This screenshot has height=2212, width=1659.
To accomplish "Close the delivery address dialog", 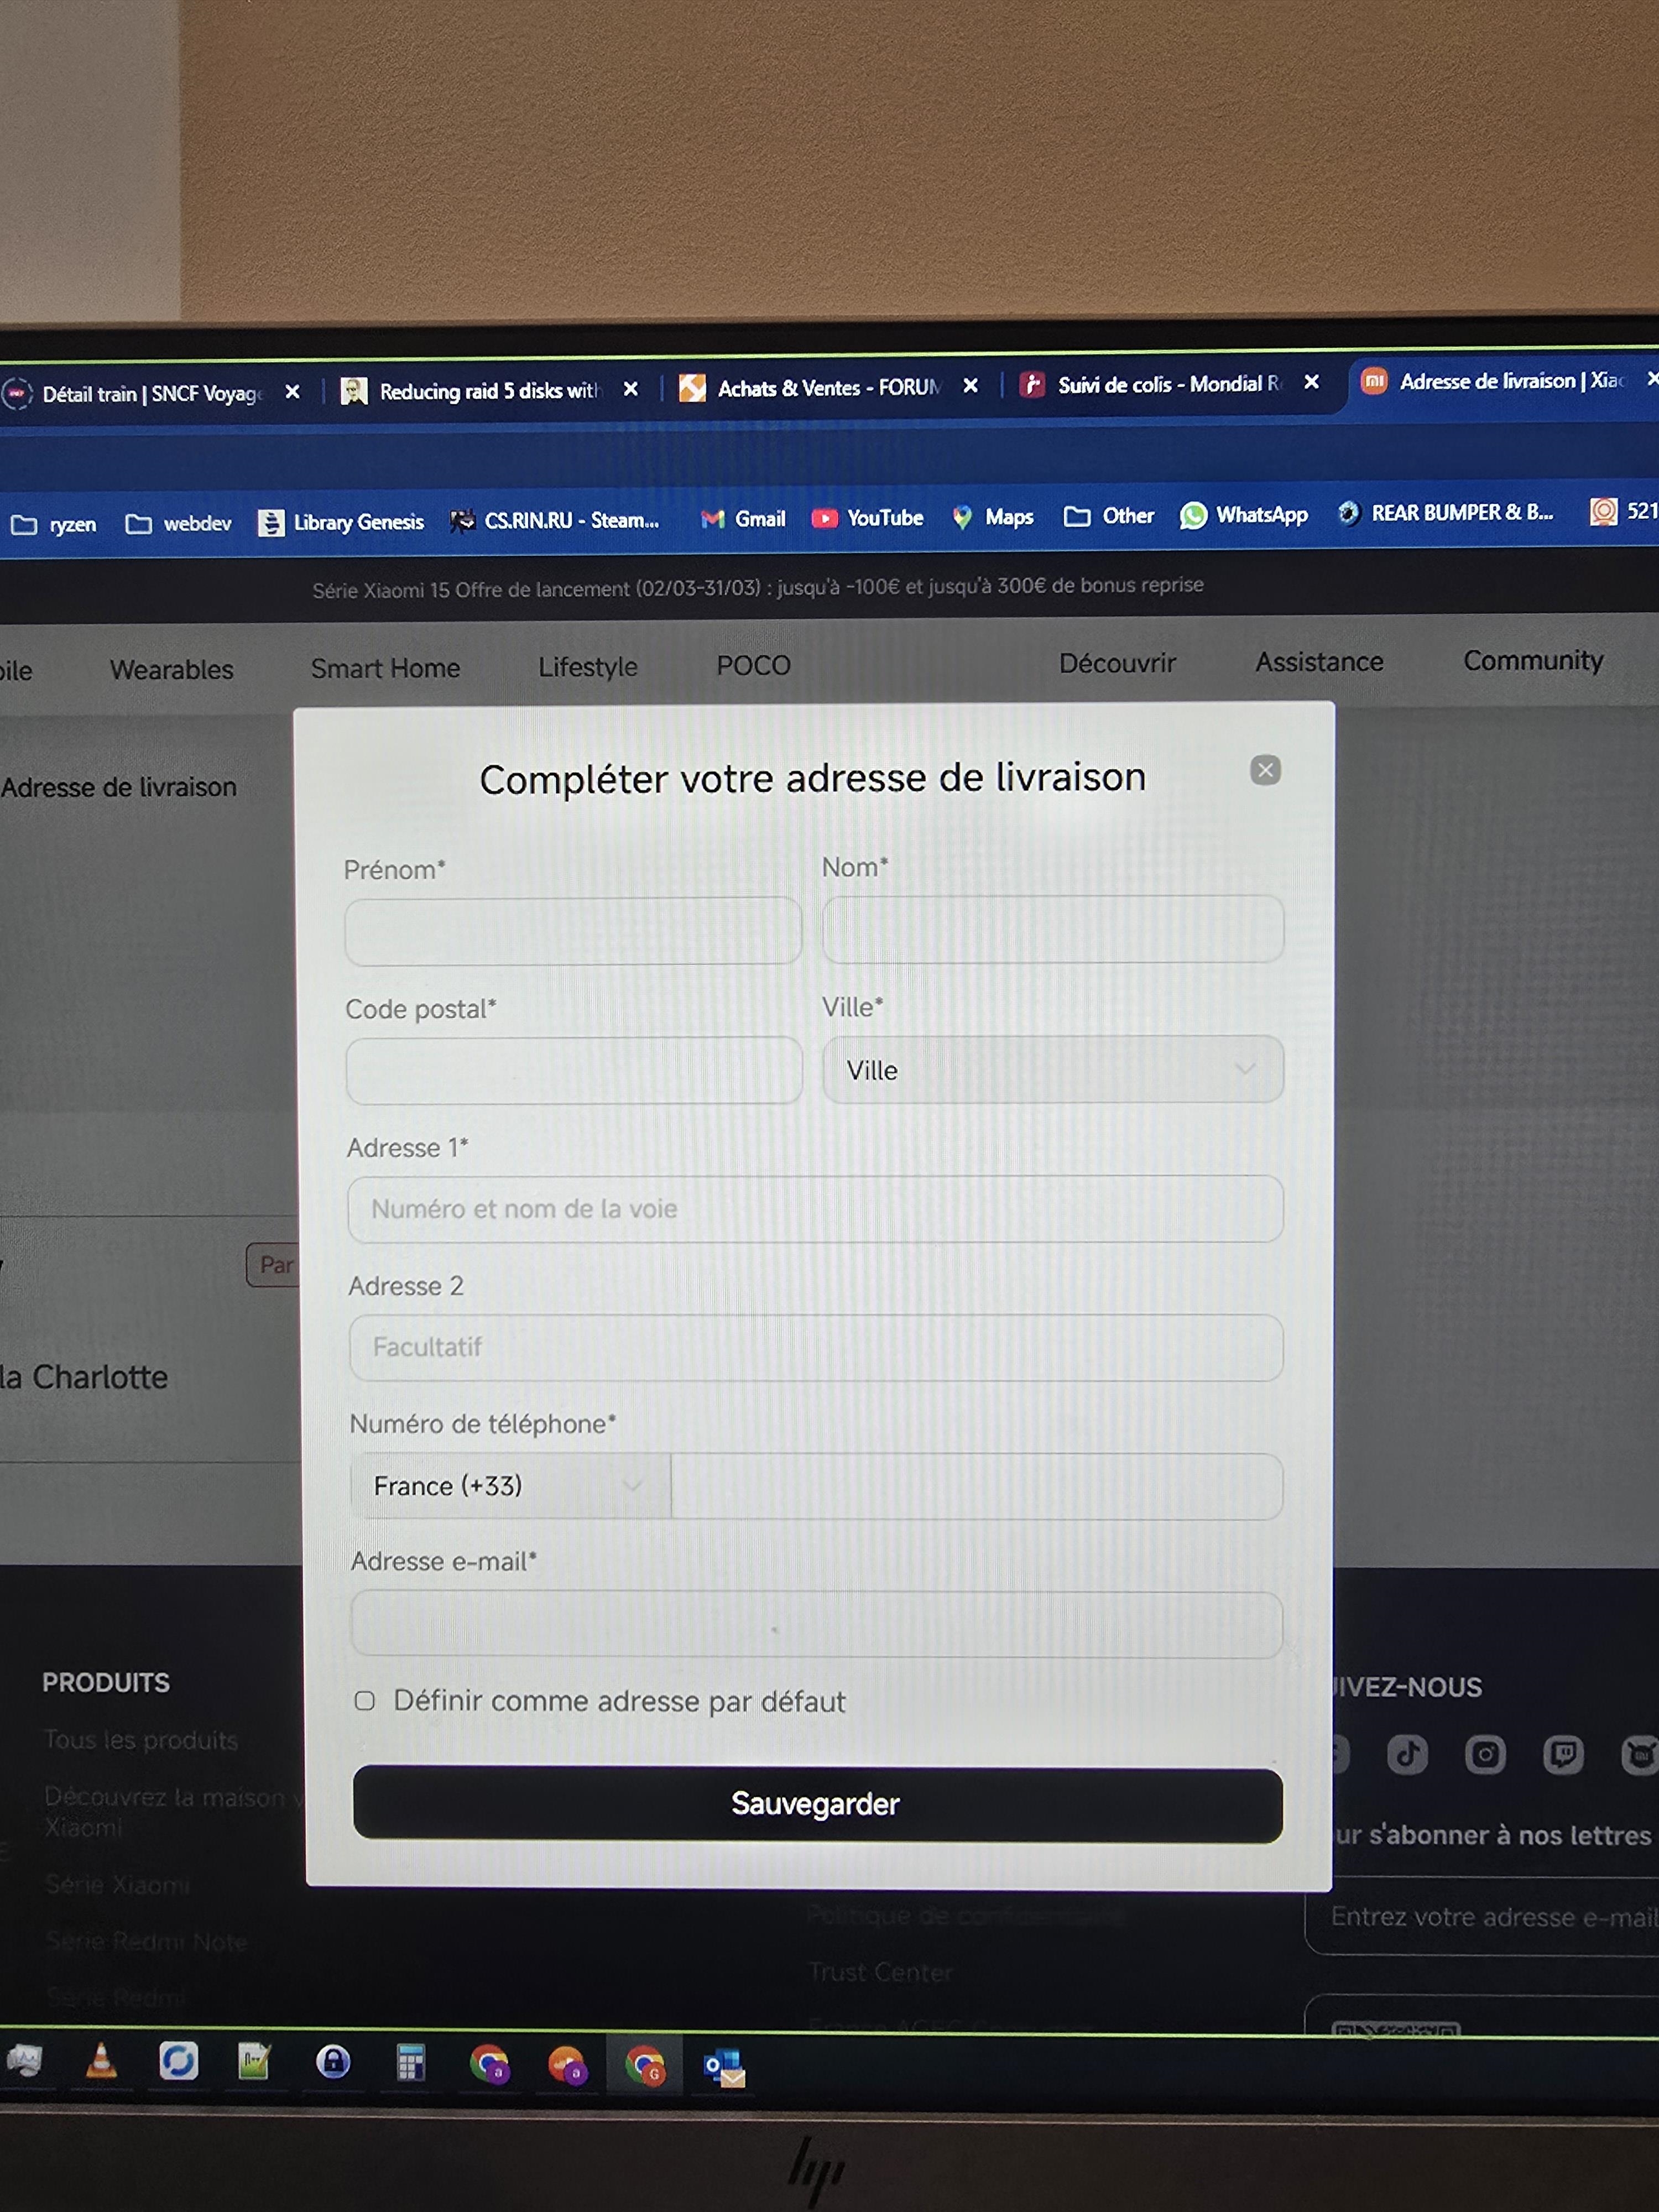I will (x=1265, y=770).
